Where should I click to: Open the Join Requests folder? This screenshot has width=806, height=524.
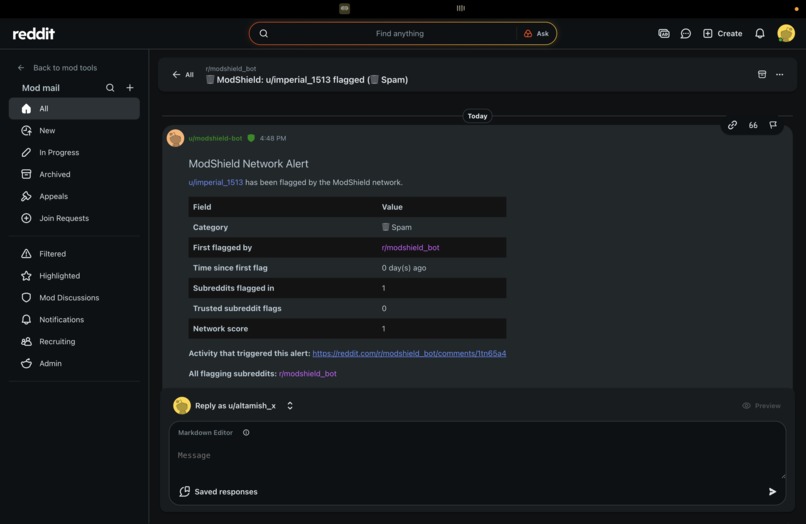click(74, 218)
